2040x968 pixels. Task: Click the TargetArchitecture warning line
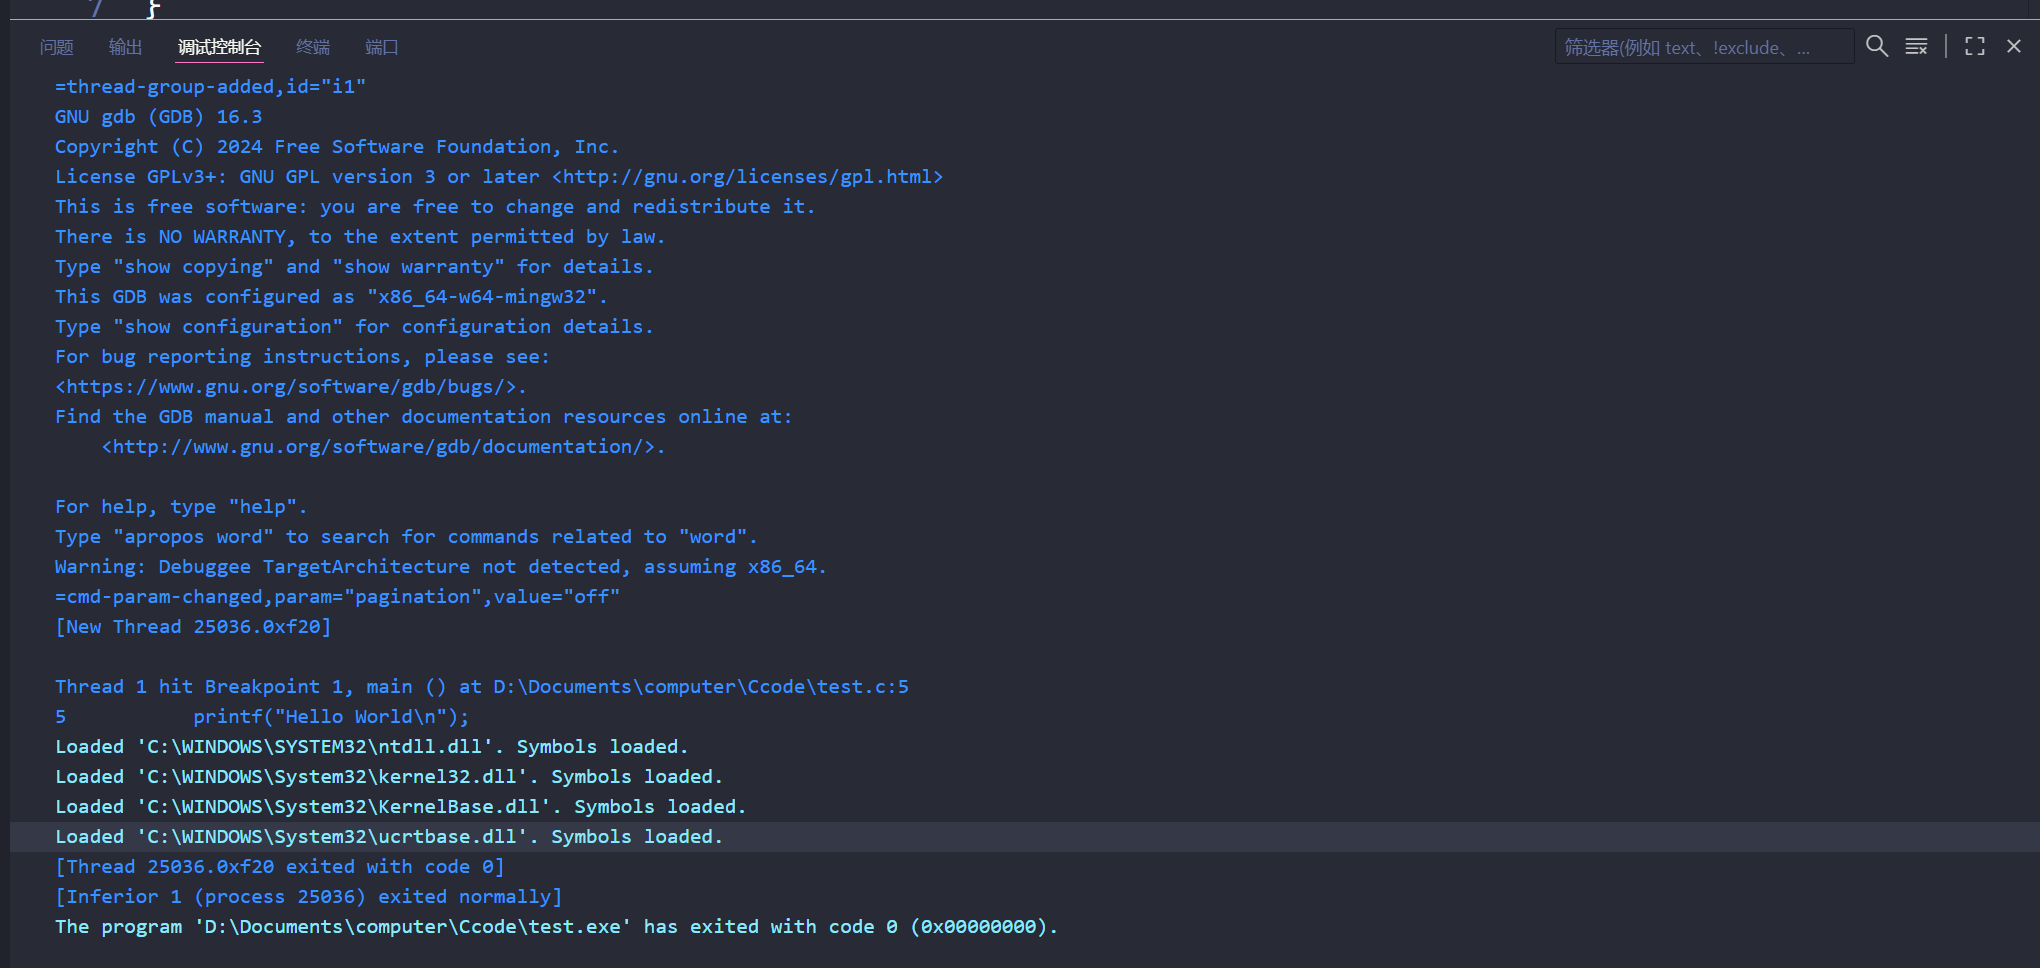(440, 567)
